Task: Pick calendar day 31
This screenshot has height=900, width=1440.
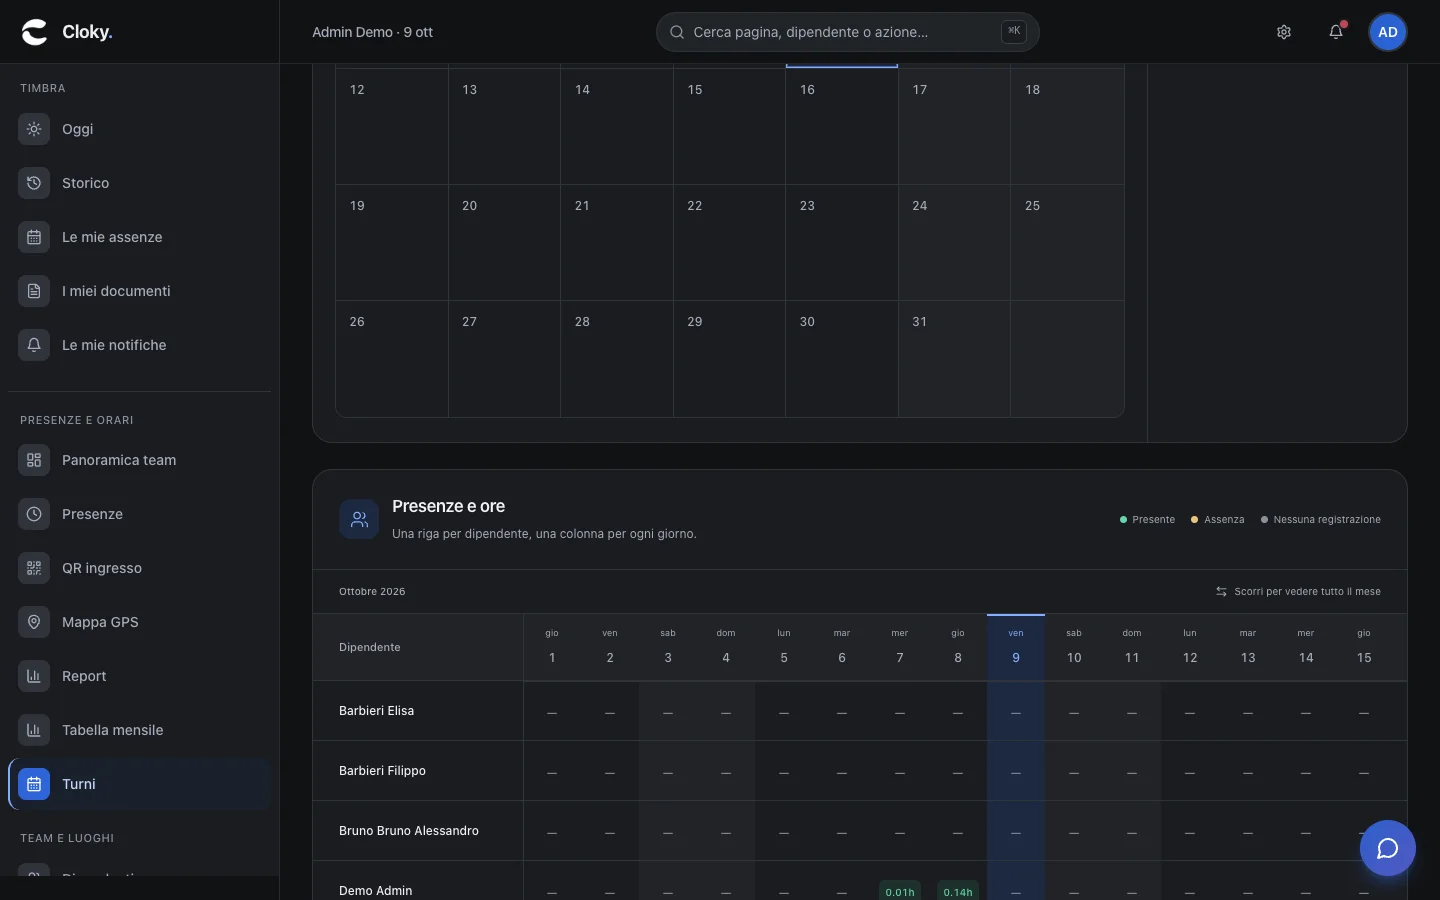Action: point(954,359)
